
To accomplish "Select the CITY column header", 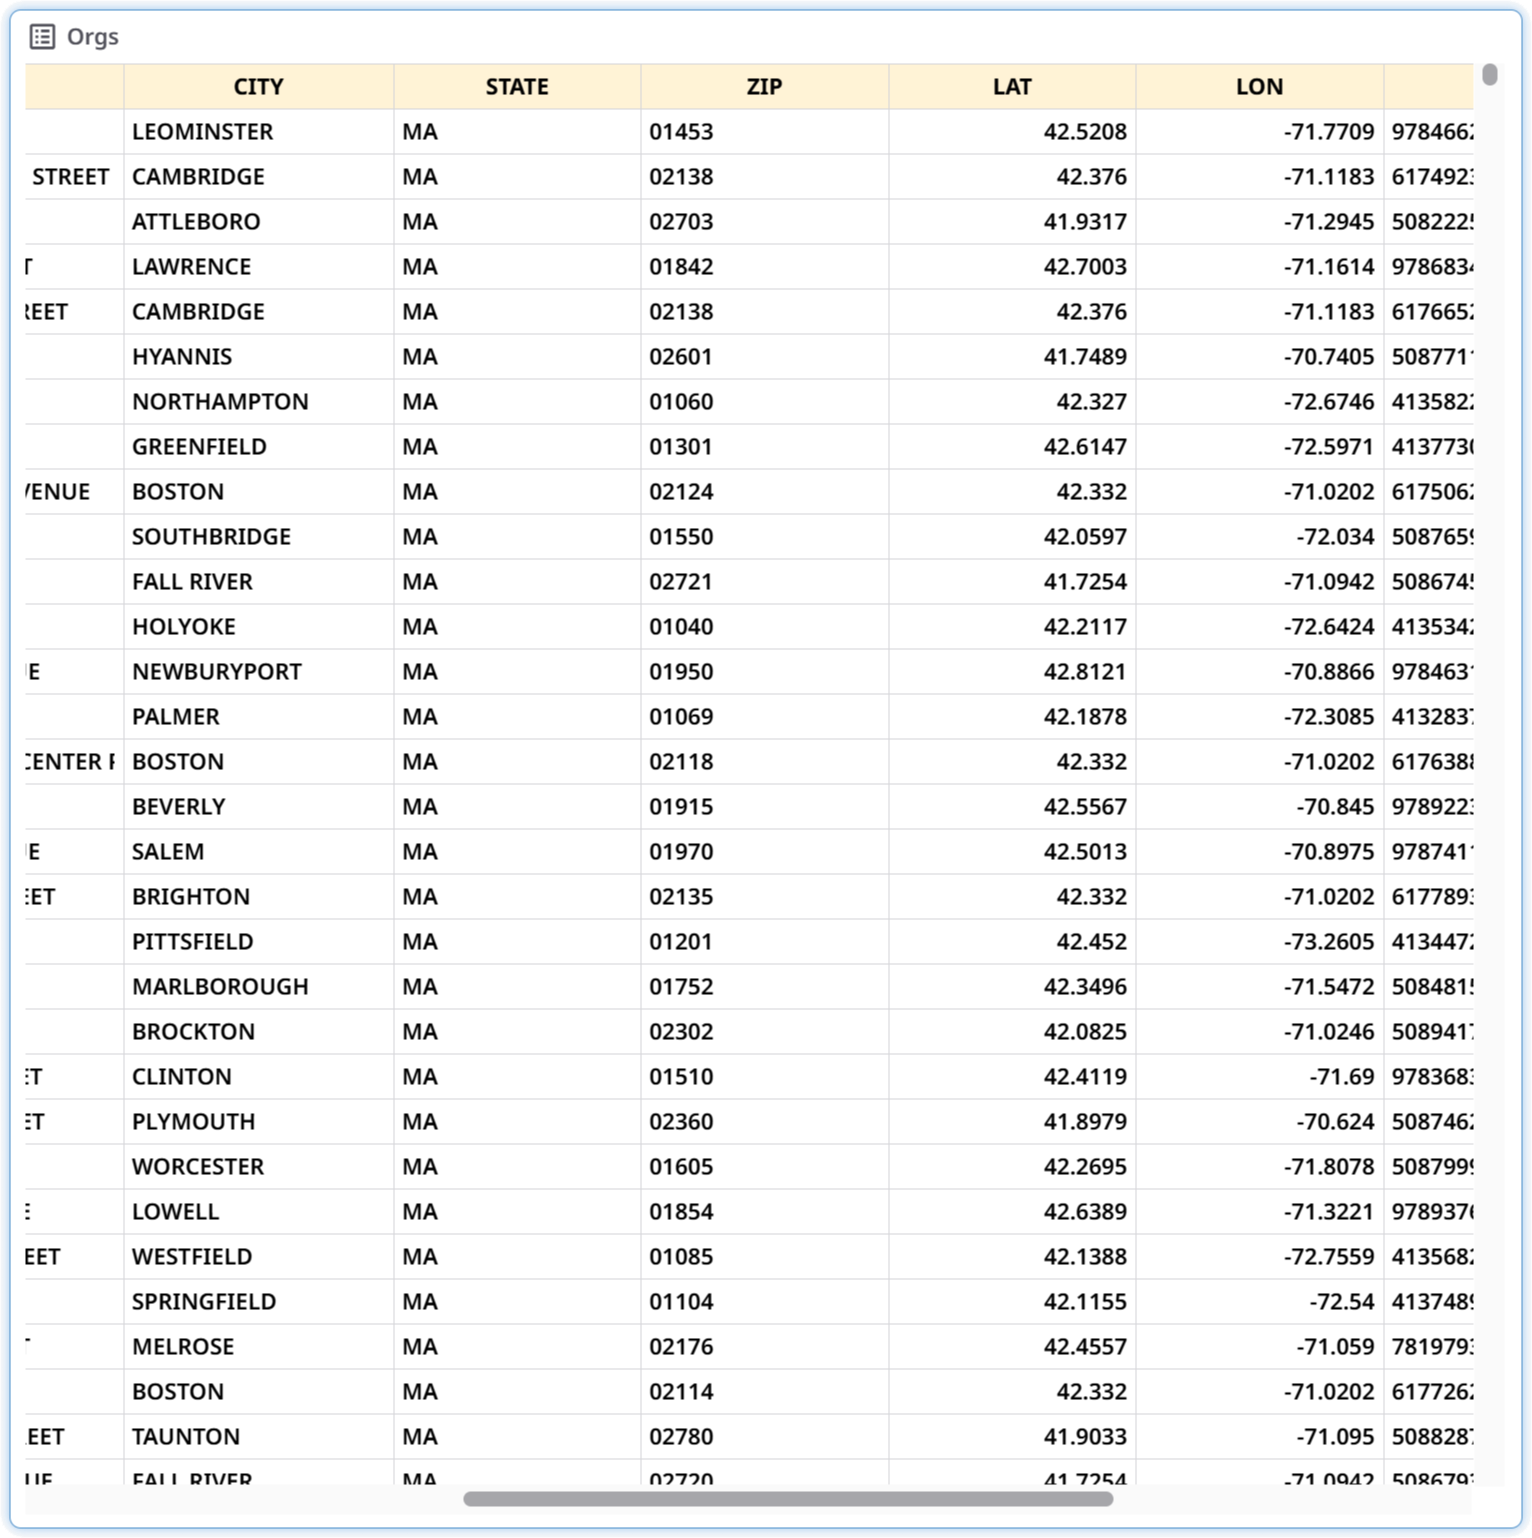I will tap(259, 87).
